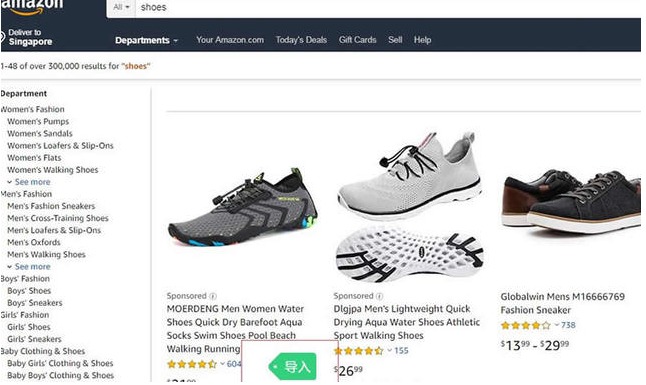646x385 pixels.
Task: Select Women's Sandals department filter
Action: pyautogui.click(x=40, y=134)
